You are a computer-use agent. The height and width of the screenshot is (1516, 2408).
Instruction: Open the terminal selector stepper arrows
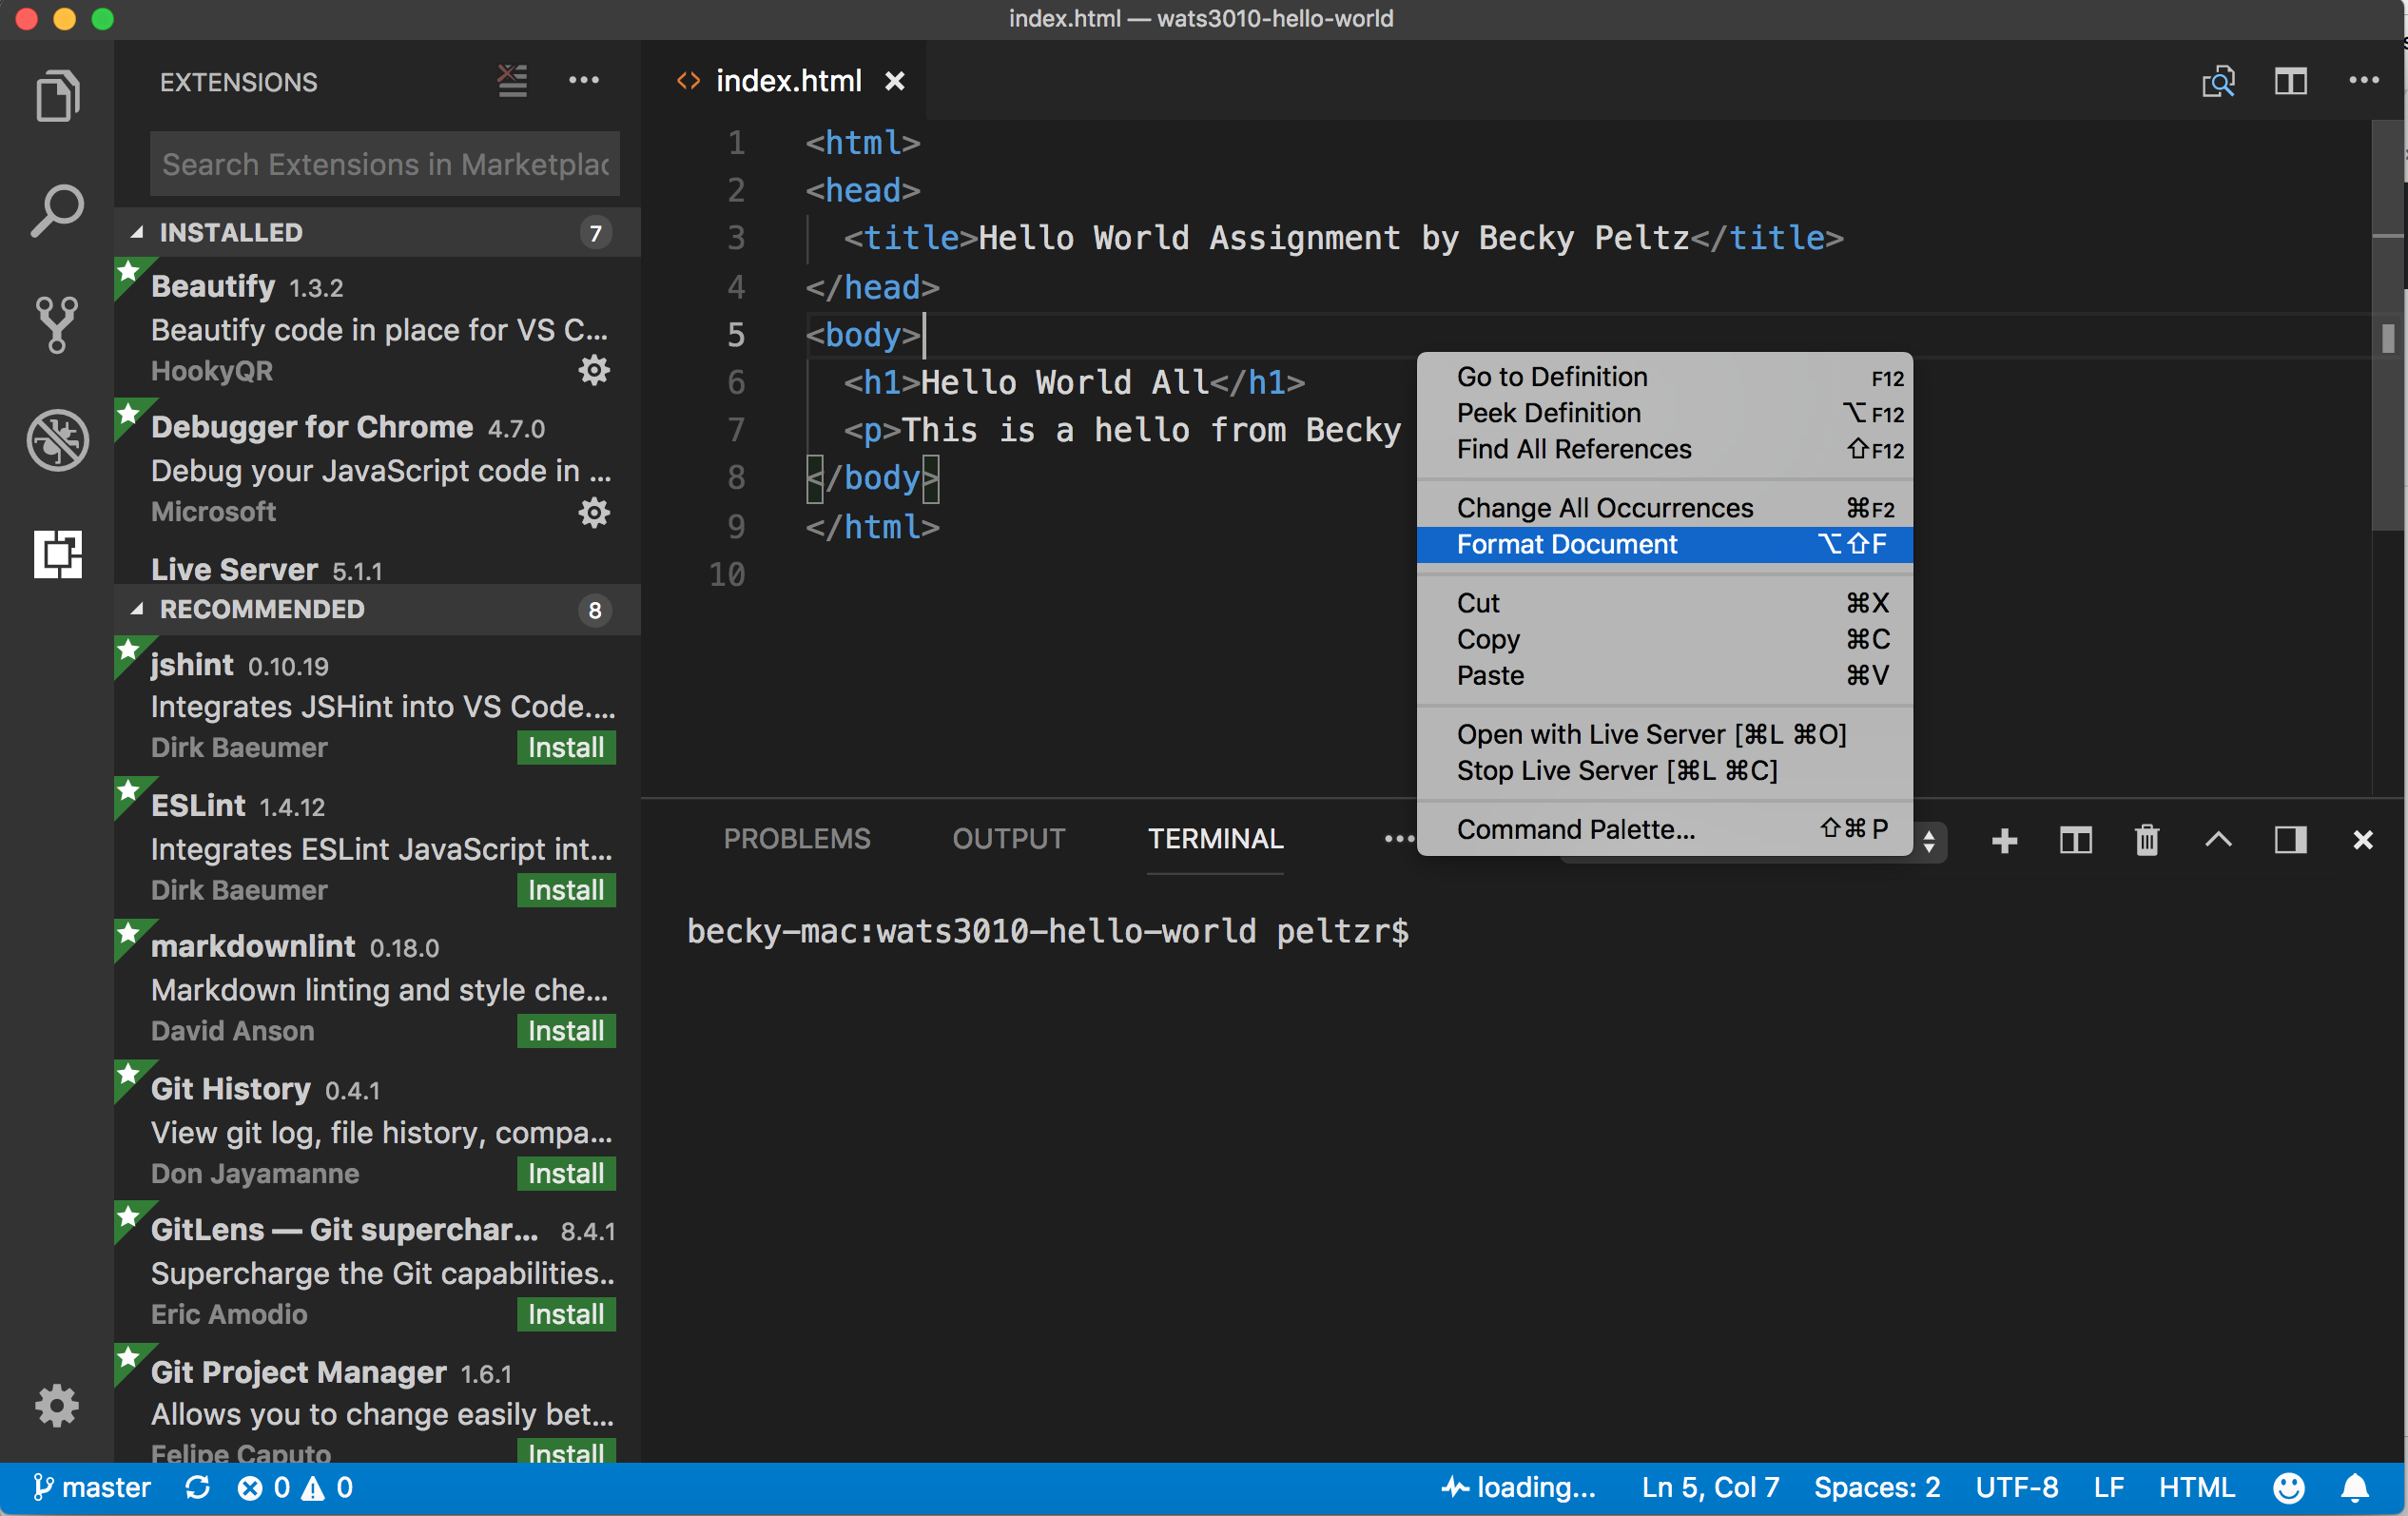[1929, 843]
